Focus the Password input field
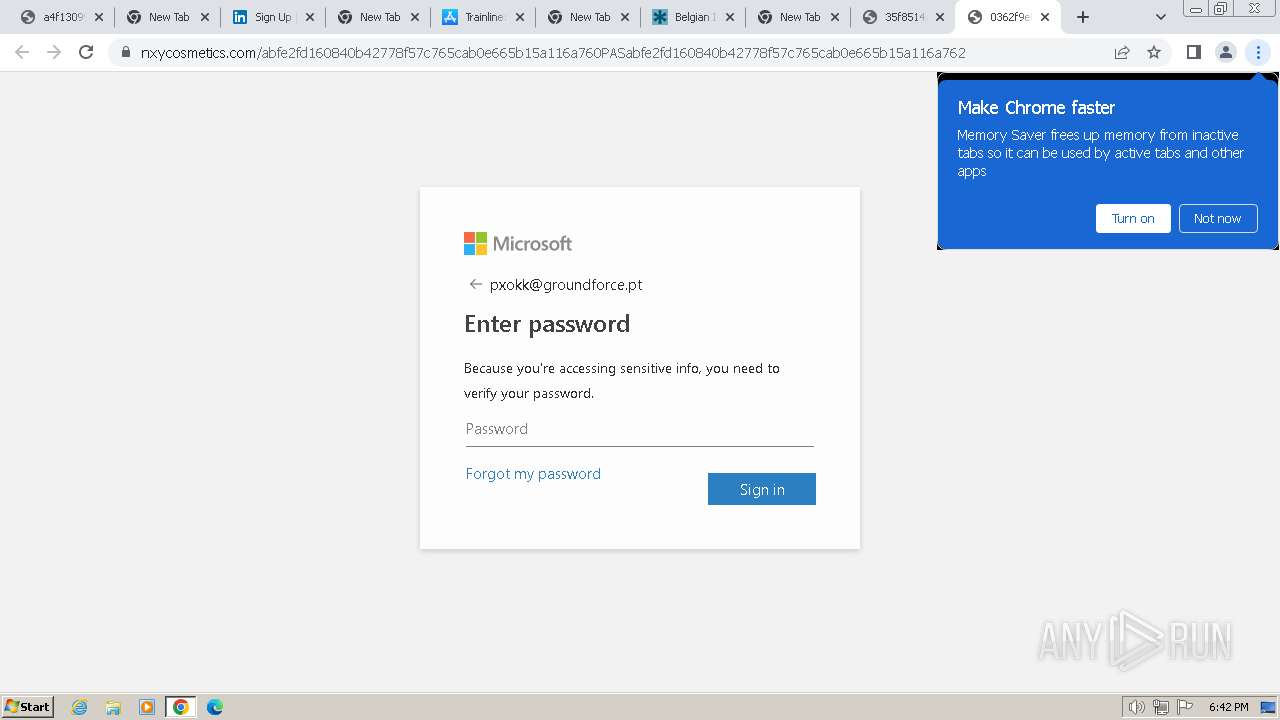The width and height of the screenshot is (1280, 720). tap(639, 429)
